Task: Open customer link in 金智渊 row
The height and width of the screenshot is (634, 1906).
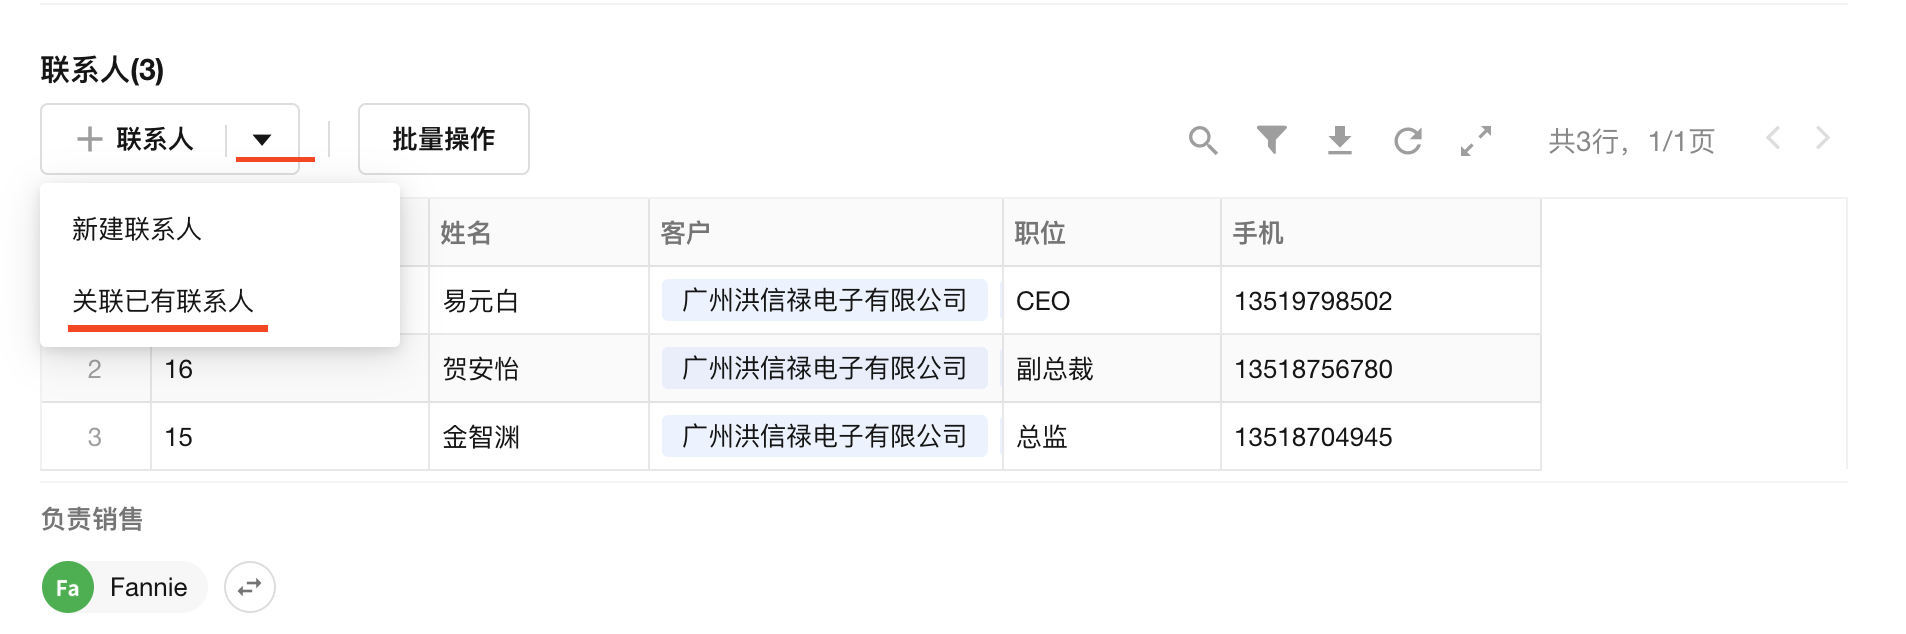Action: [x=824, y=437]
